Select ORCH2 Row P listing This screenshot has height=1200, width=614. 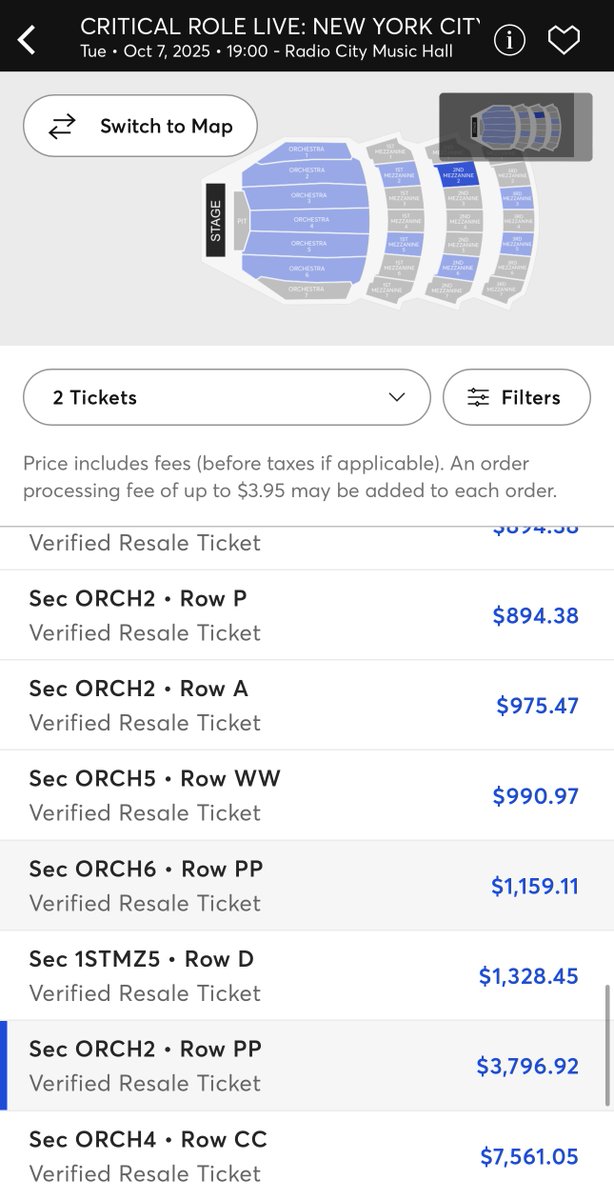tap(307, 615)
